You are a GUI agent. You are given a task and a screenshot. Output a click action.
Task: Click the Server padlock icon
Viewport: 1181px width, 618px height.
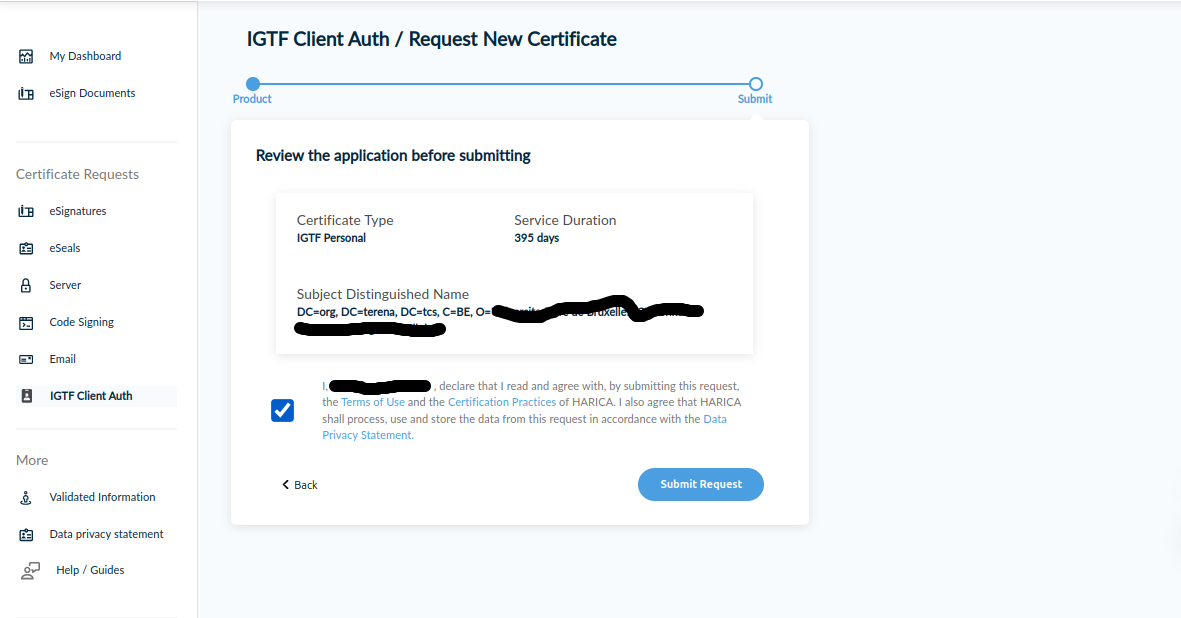pos(27,286)
